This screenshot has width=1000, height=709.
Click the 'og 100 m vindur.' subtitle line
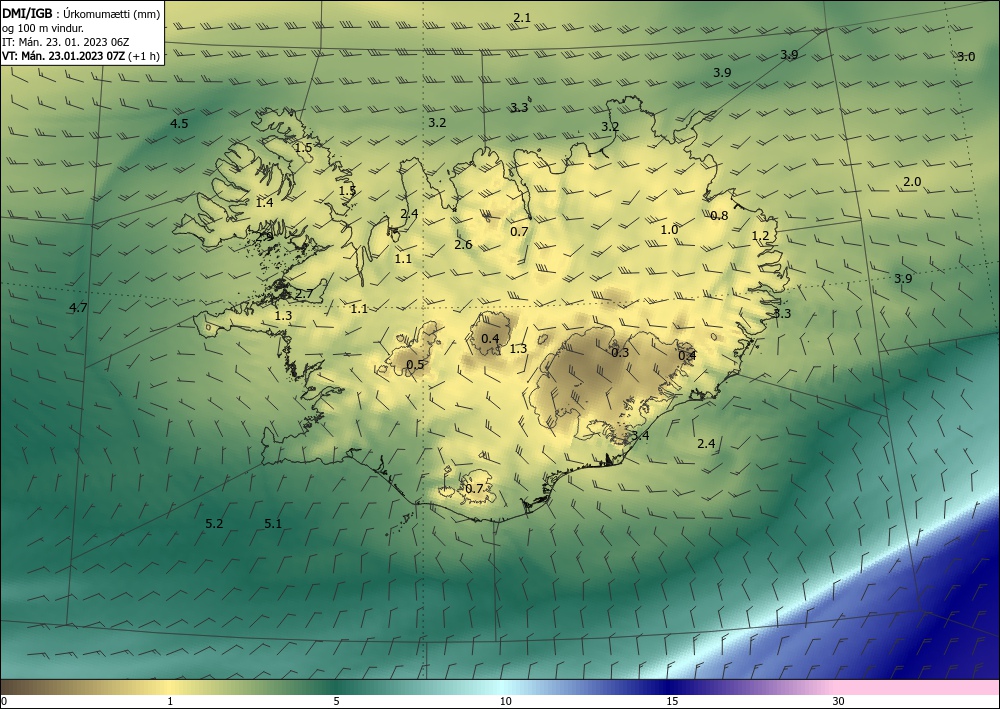click(x=43, y=28)
